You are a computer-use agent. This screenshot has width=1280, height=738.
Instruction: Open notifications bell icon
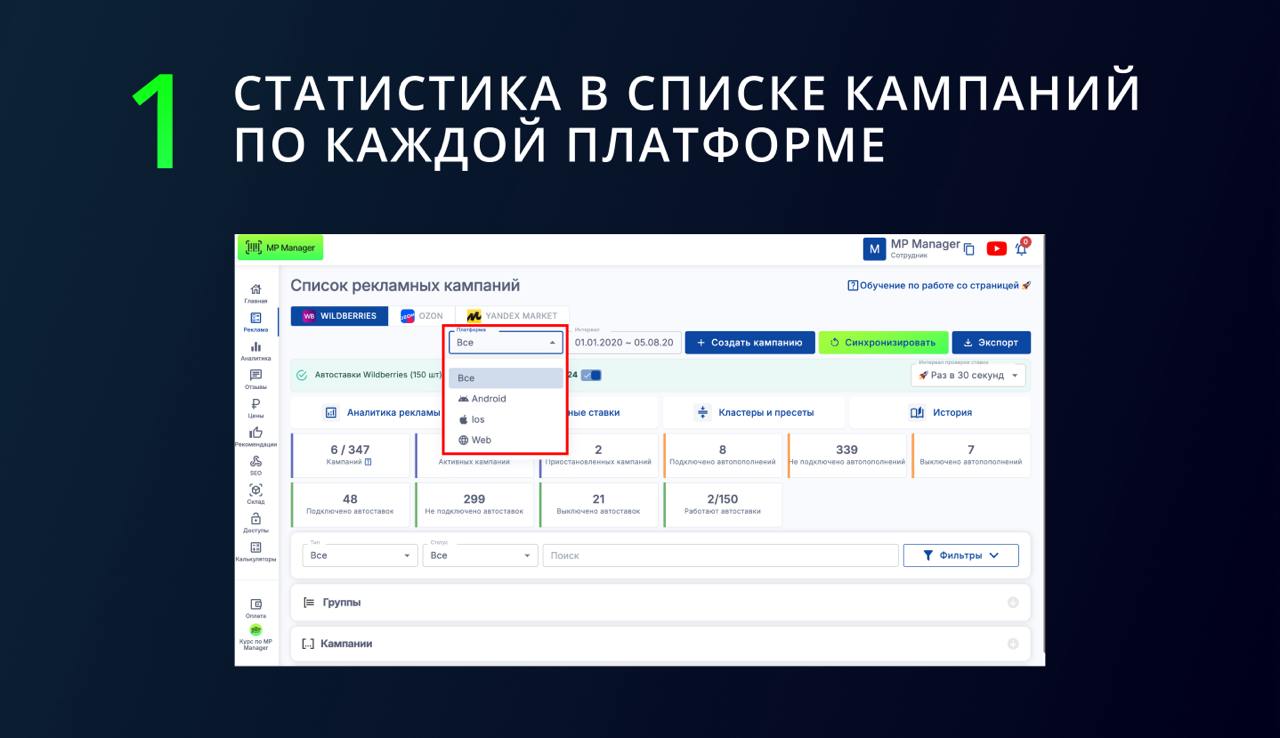1021,249
